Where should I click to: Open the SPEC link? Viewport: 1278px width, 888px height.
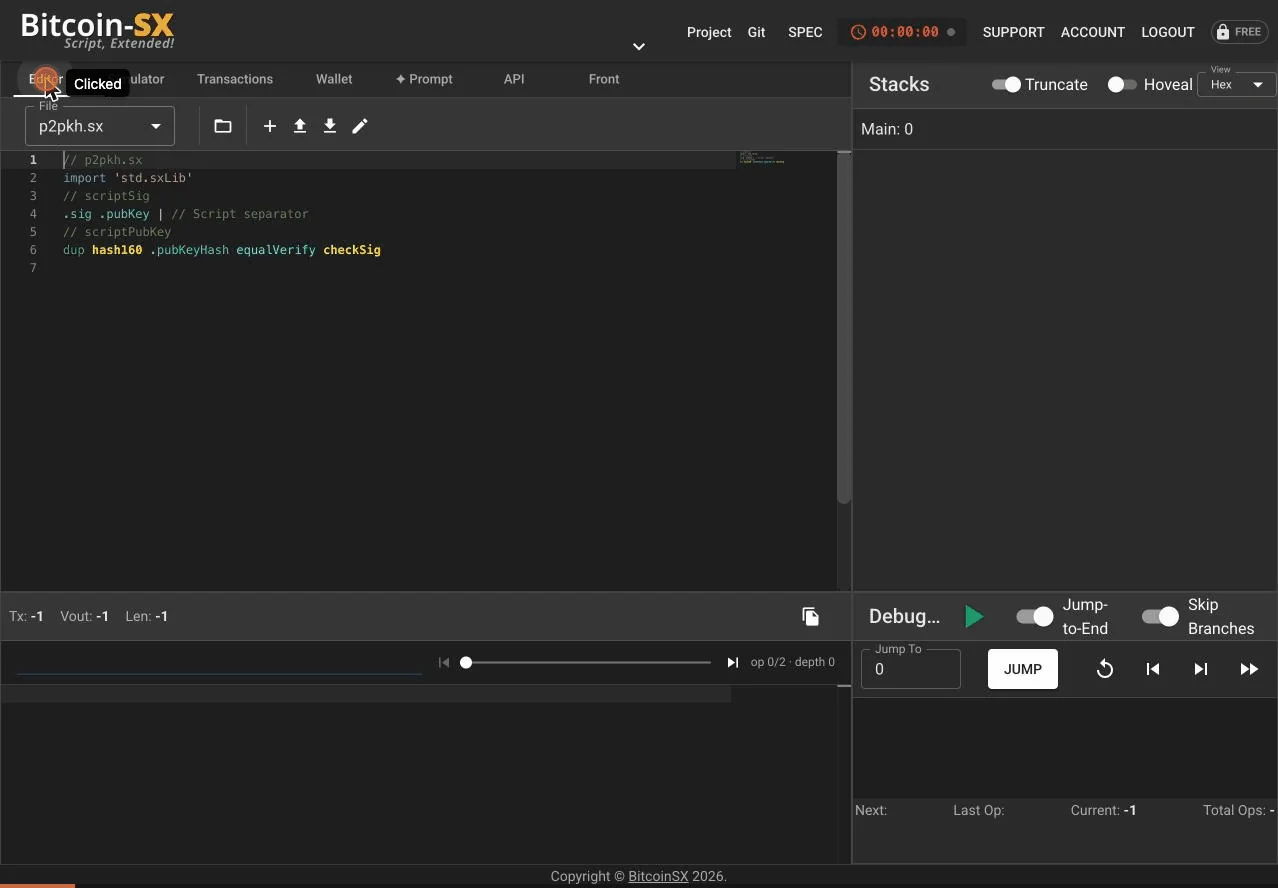pos(805,32)
